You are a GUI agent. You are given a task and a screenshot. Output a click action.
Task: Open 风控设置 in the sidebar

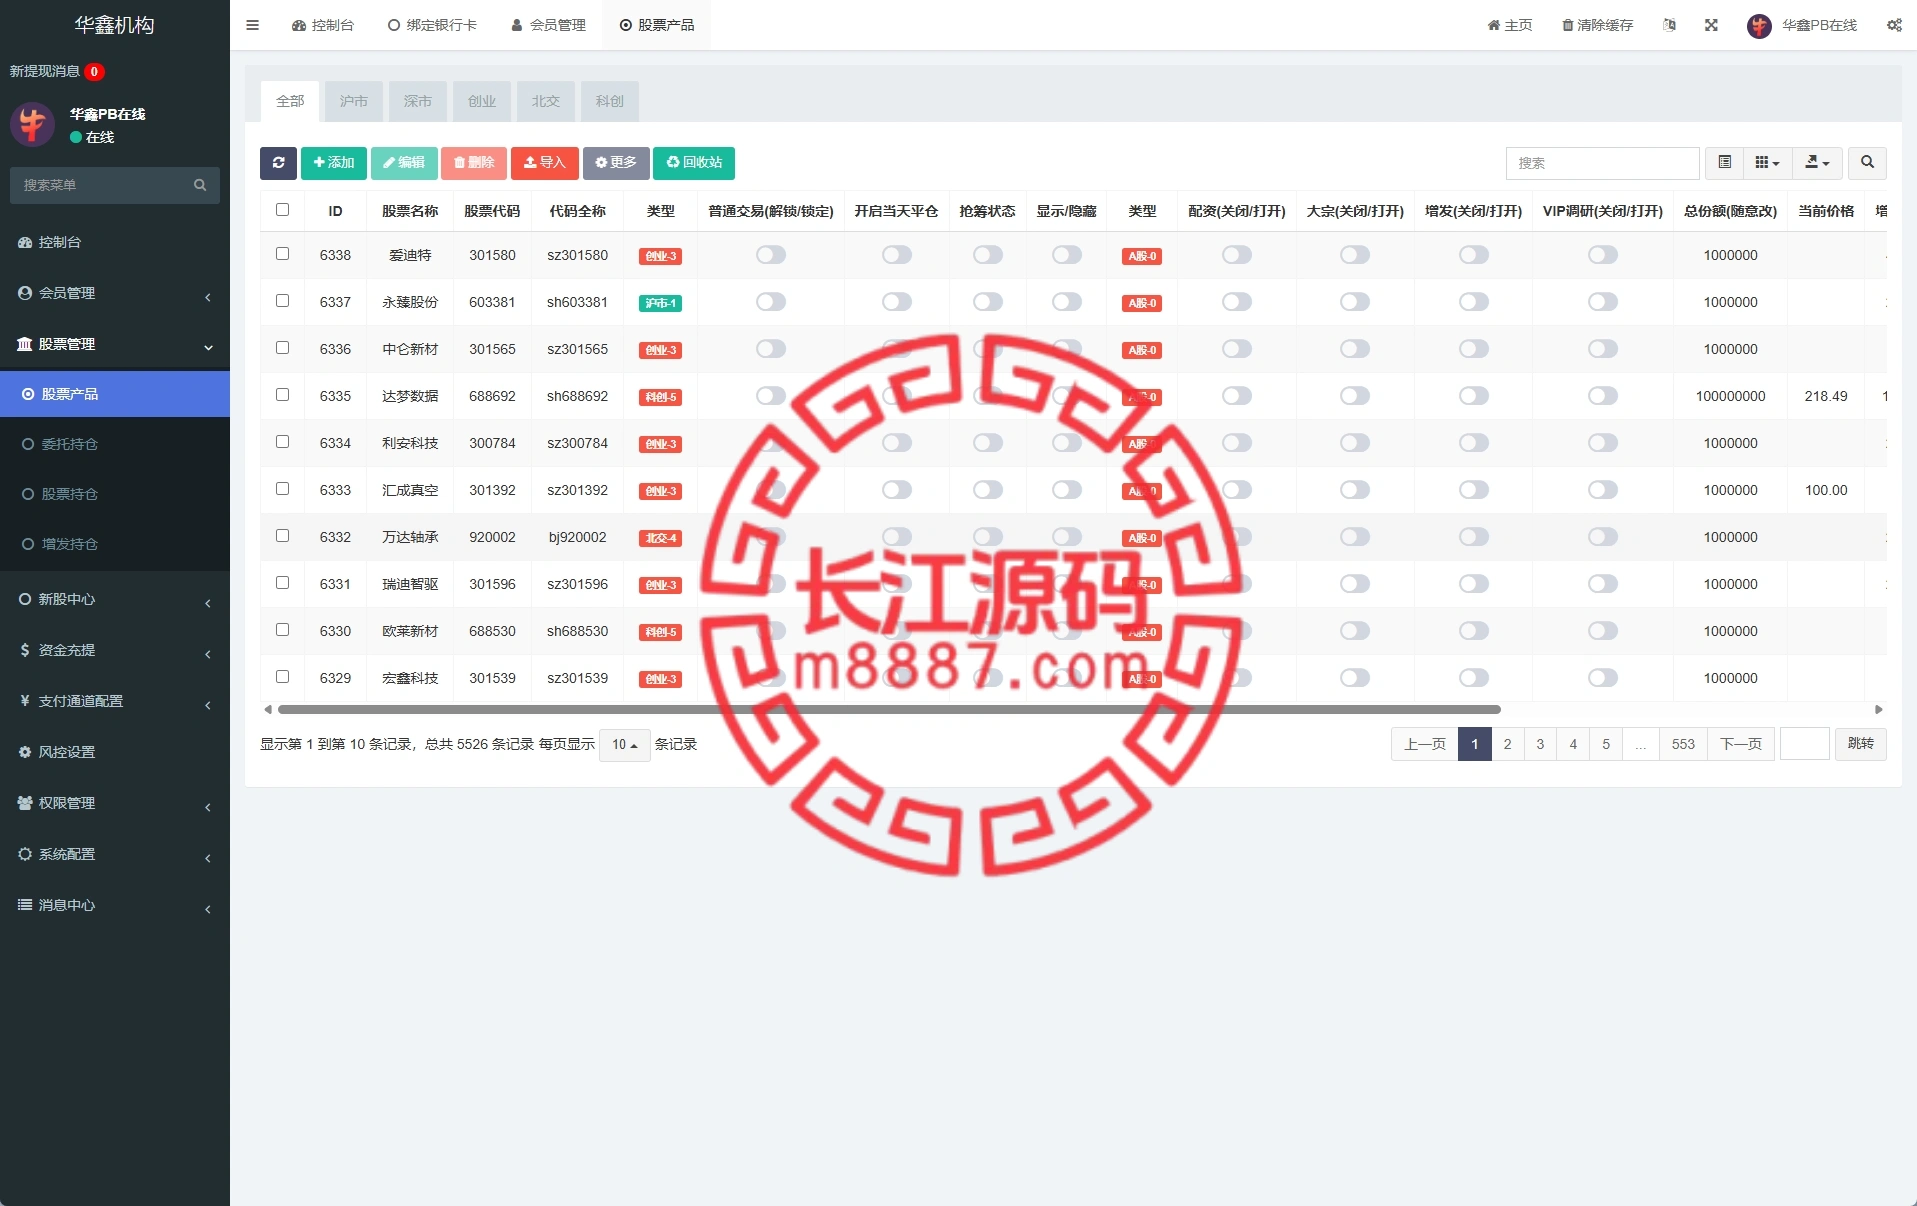tap(115, 752)
